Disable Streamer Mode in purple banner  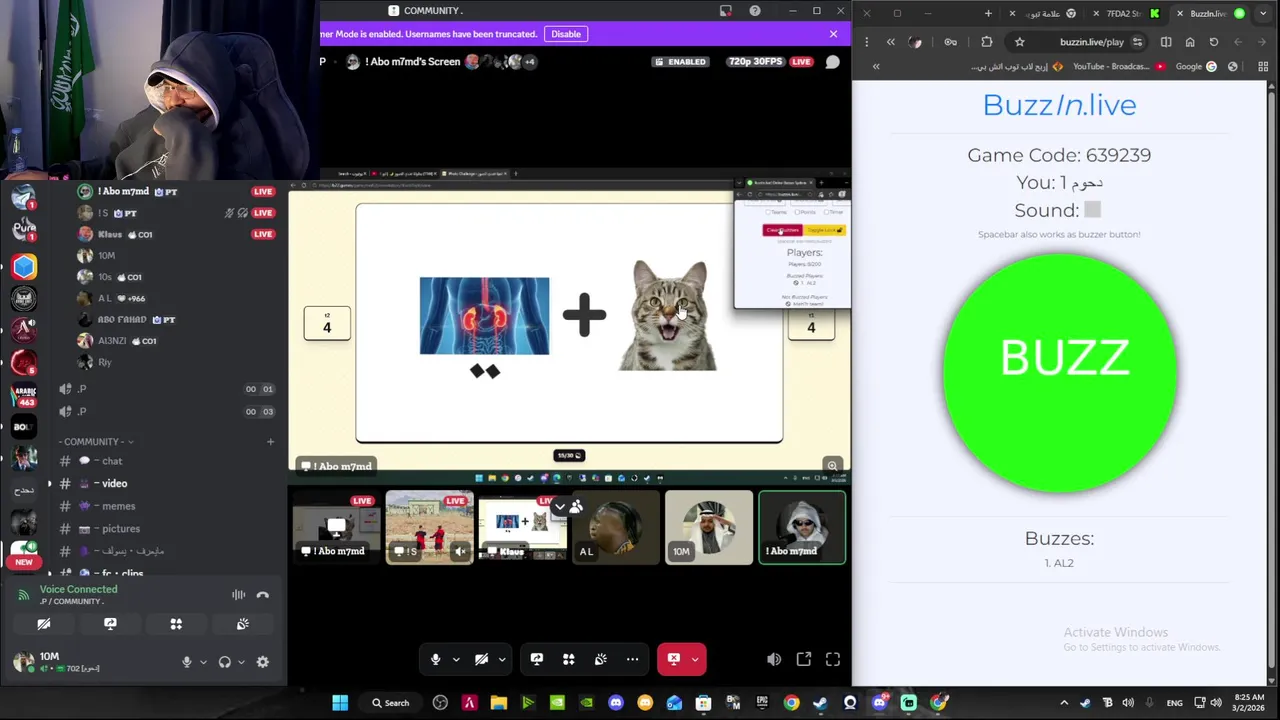coord(565,34)
